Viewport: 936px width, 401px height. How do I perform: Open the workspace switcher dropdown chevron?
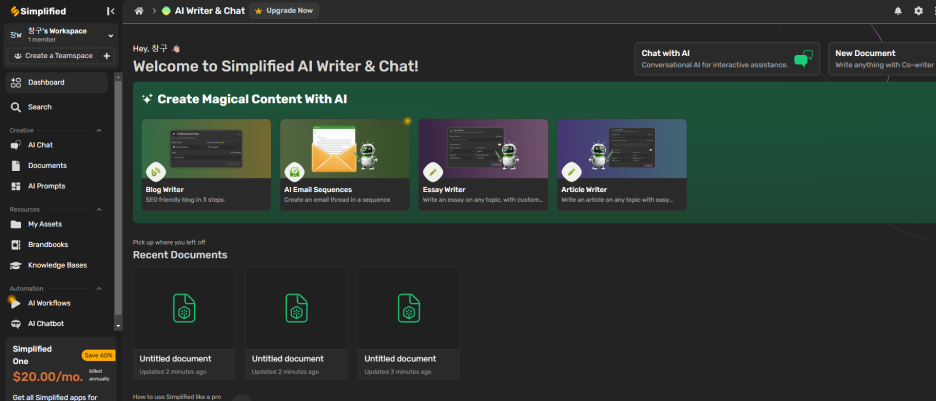(x=110, y=36)
